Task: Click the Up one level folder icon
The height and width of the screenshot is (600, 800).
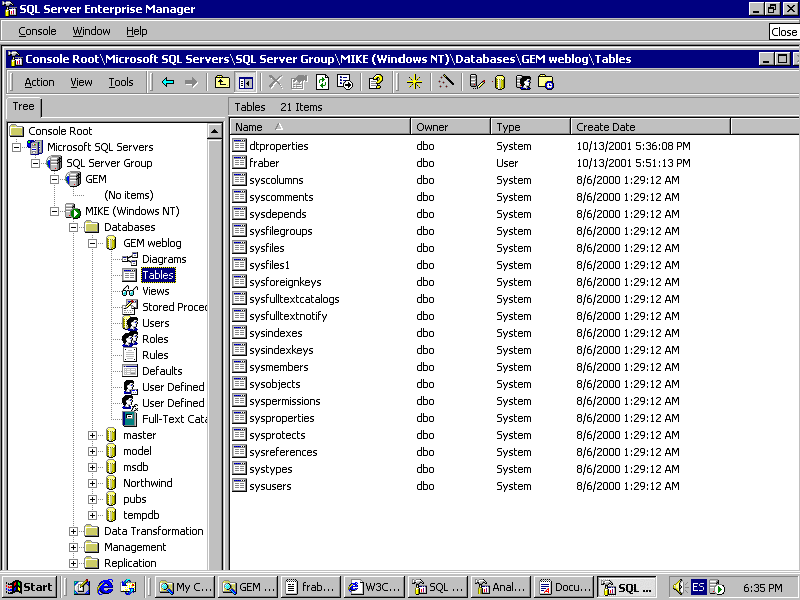Action: pyautogui.click(x=222, y=82)
